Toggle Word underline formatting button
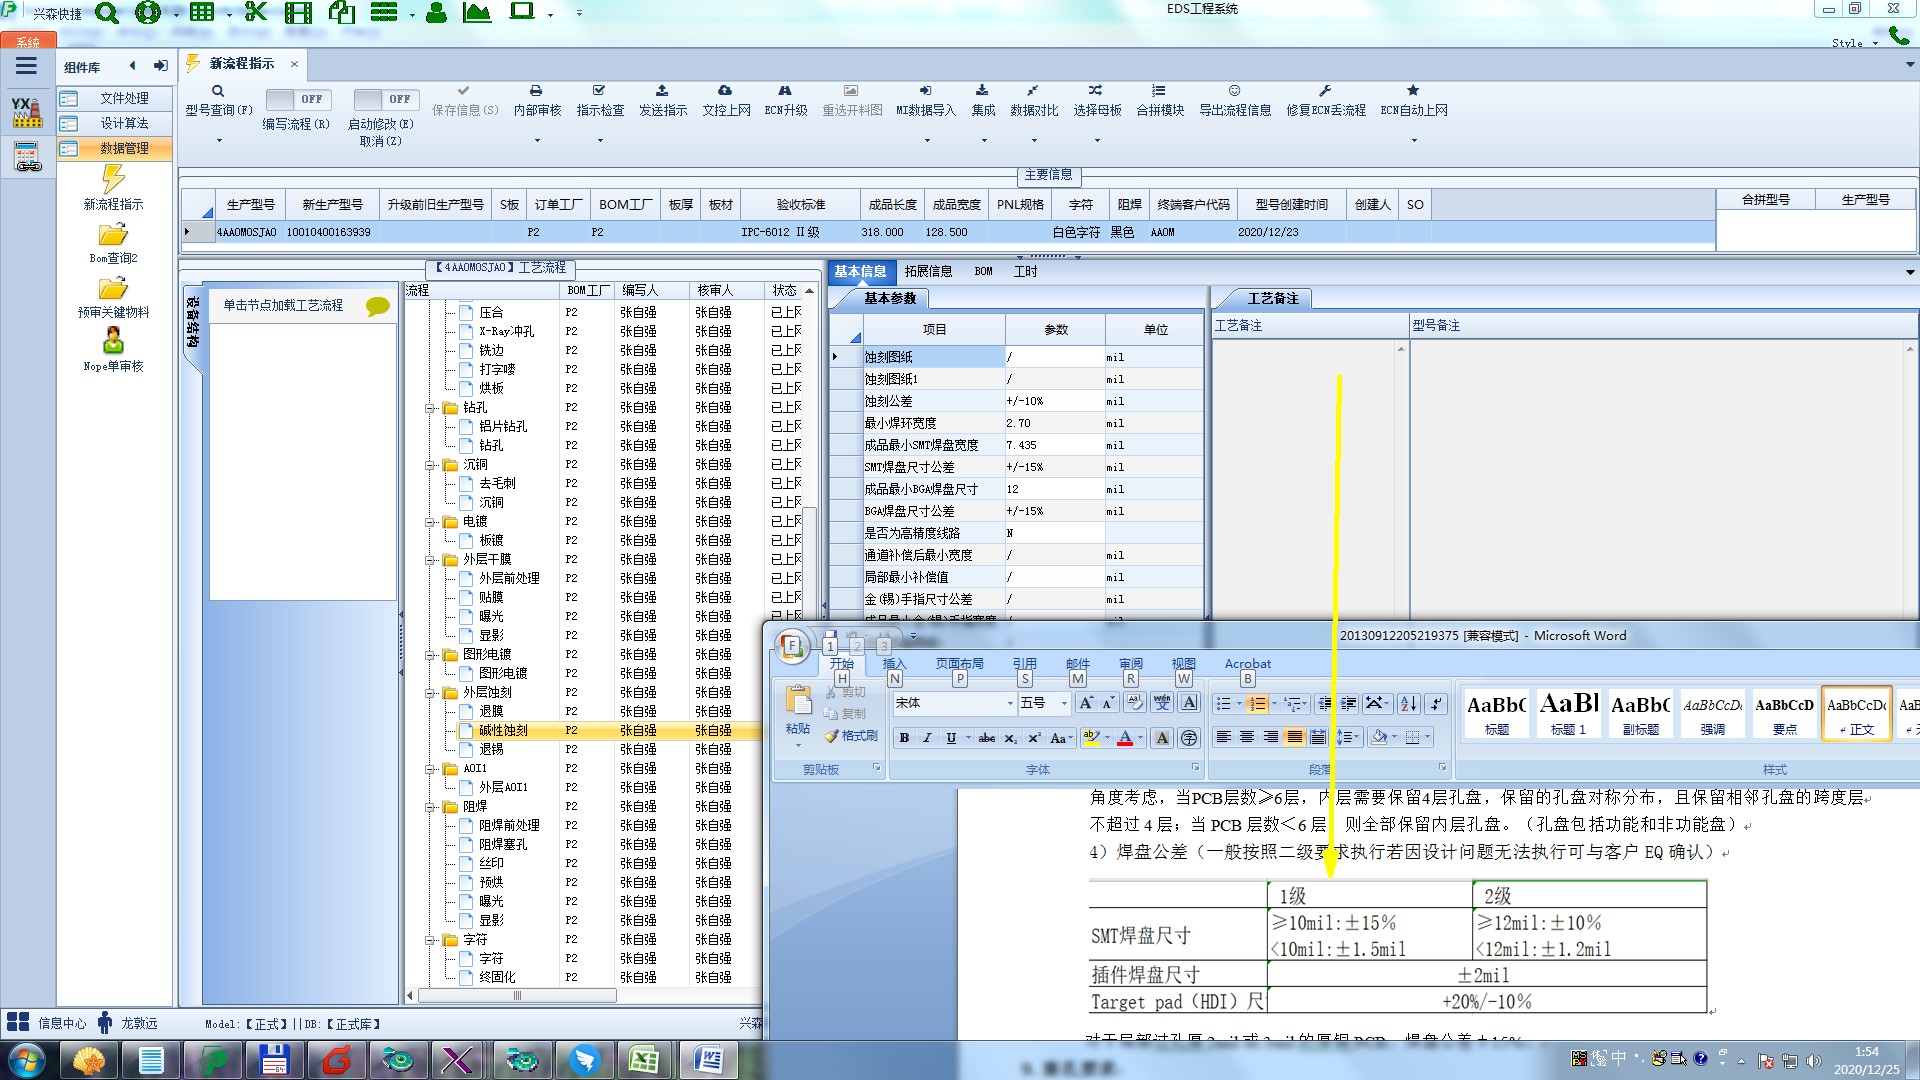The image size is (1920, 1080). click(x=950, y=738)
